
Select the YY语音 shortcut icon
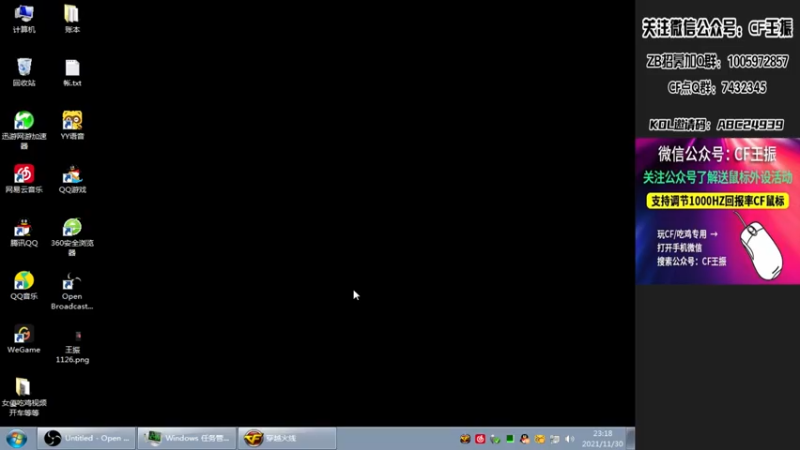point(72,126)
